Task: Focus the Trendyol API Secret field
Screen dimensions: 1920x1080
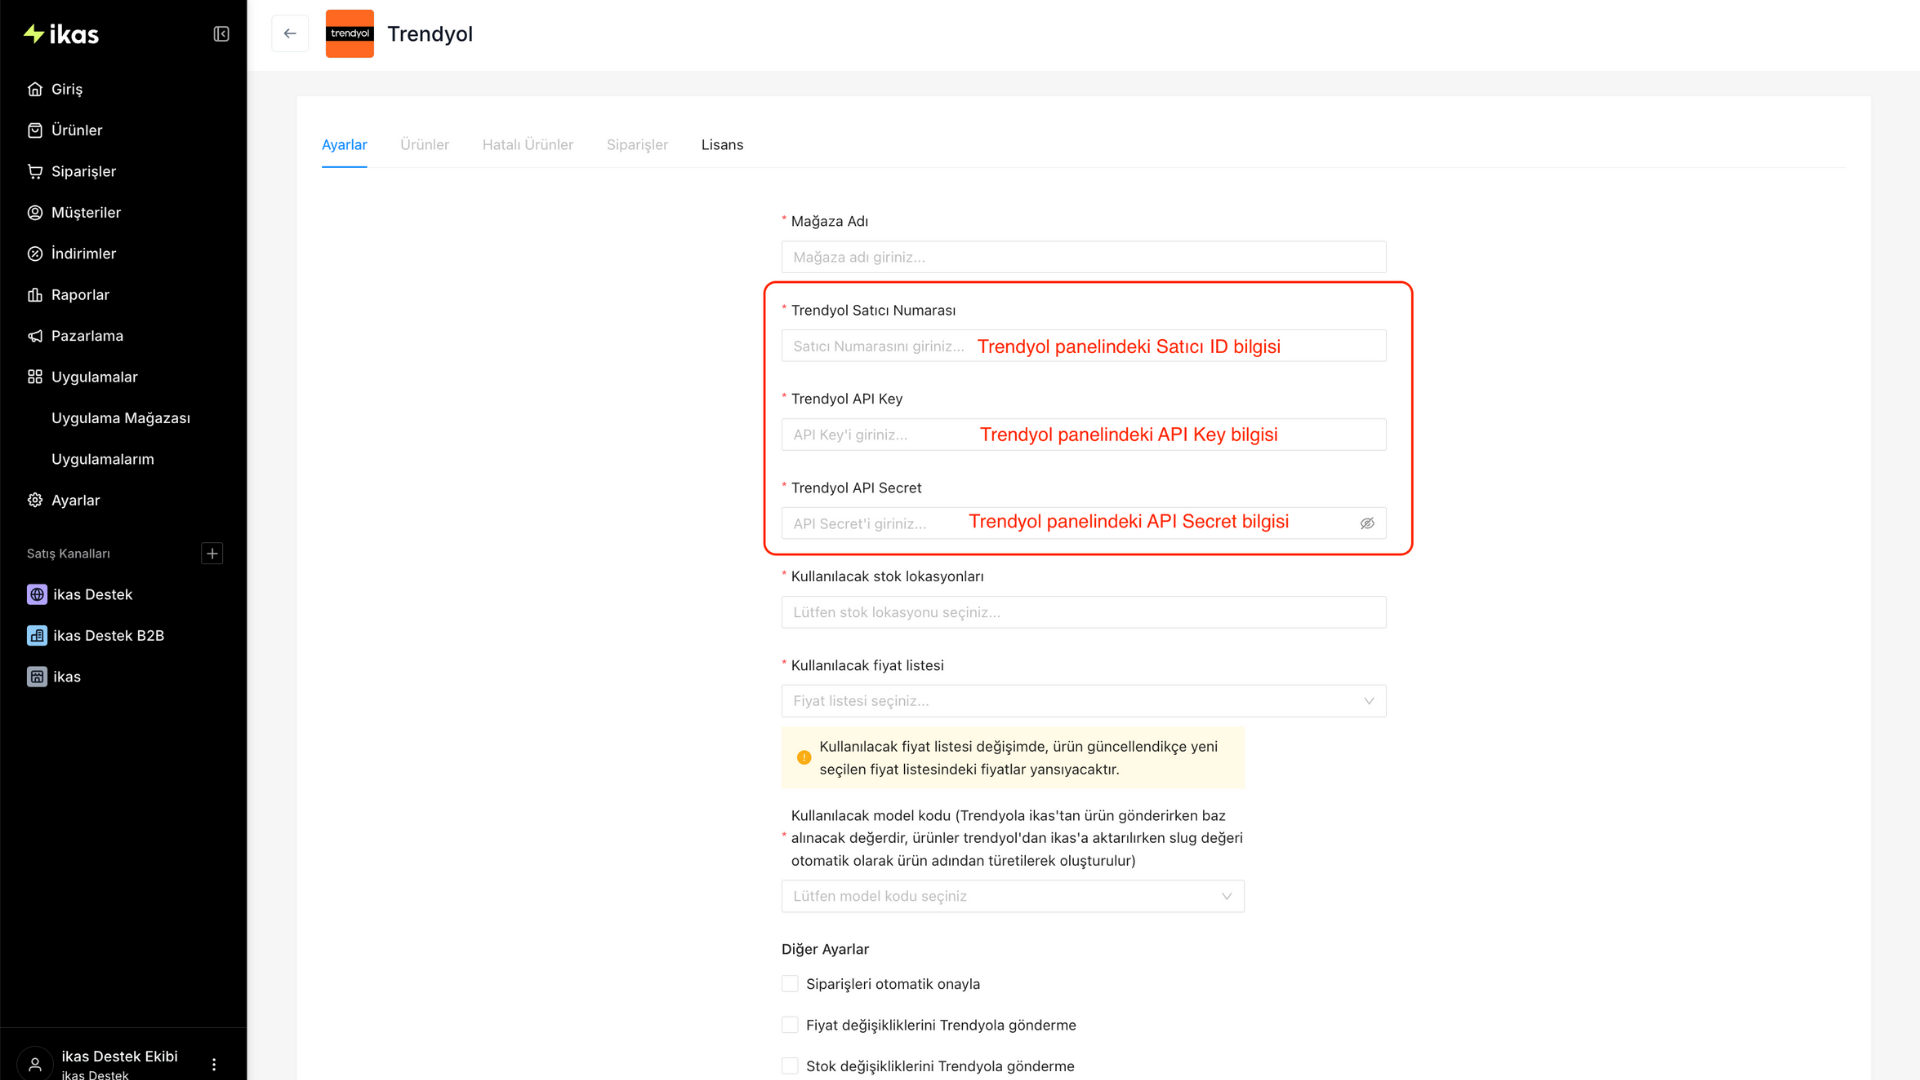Action: [x=1084, y=523]
